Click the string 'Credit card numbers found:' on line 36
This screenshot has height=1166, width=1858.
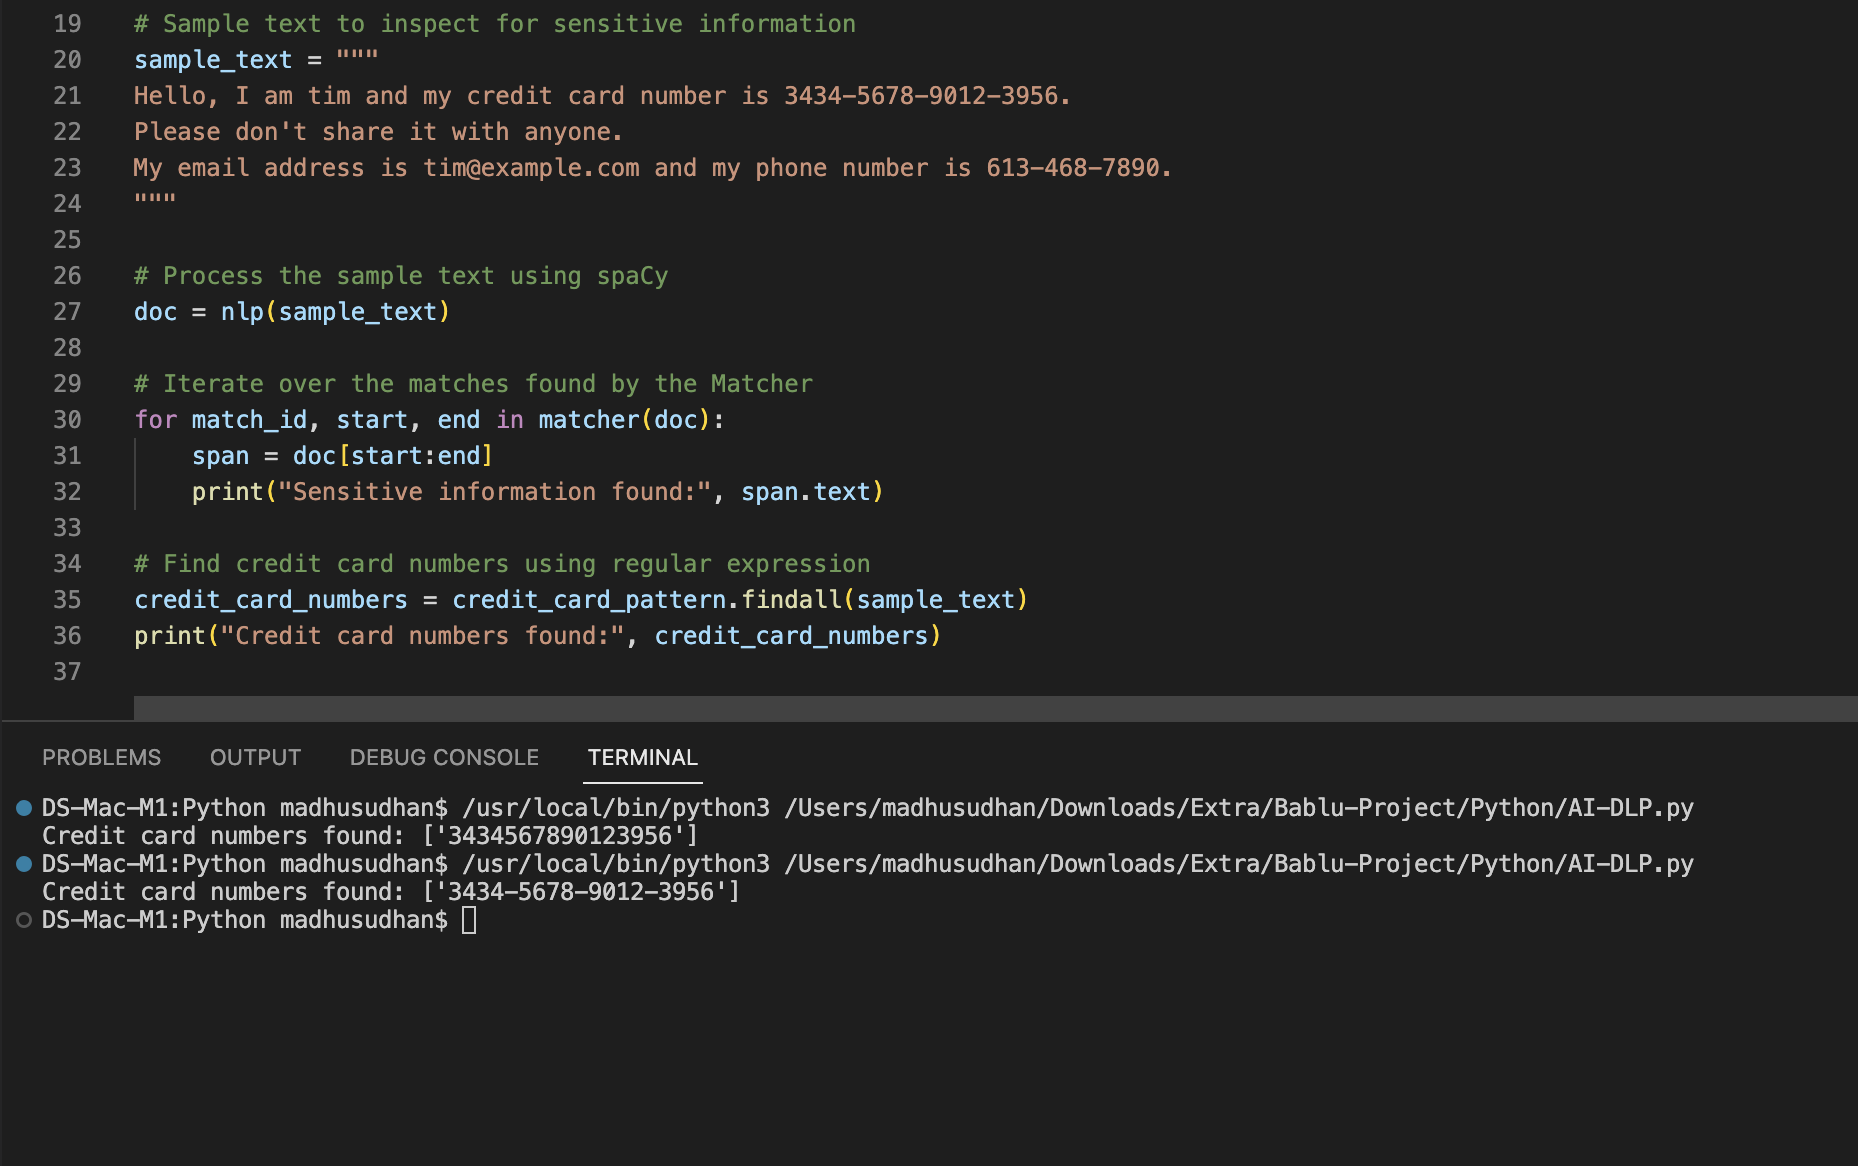[x=422, y=636]
